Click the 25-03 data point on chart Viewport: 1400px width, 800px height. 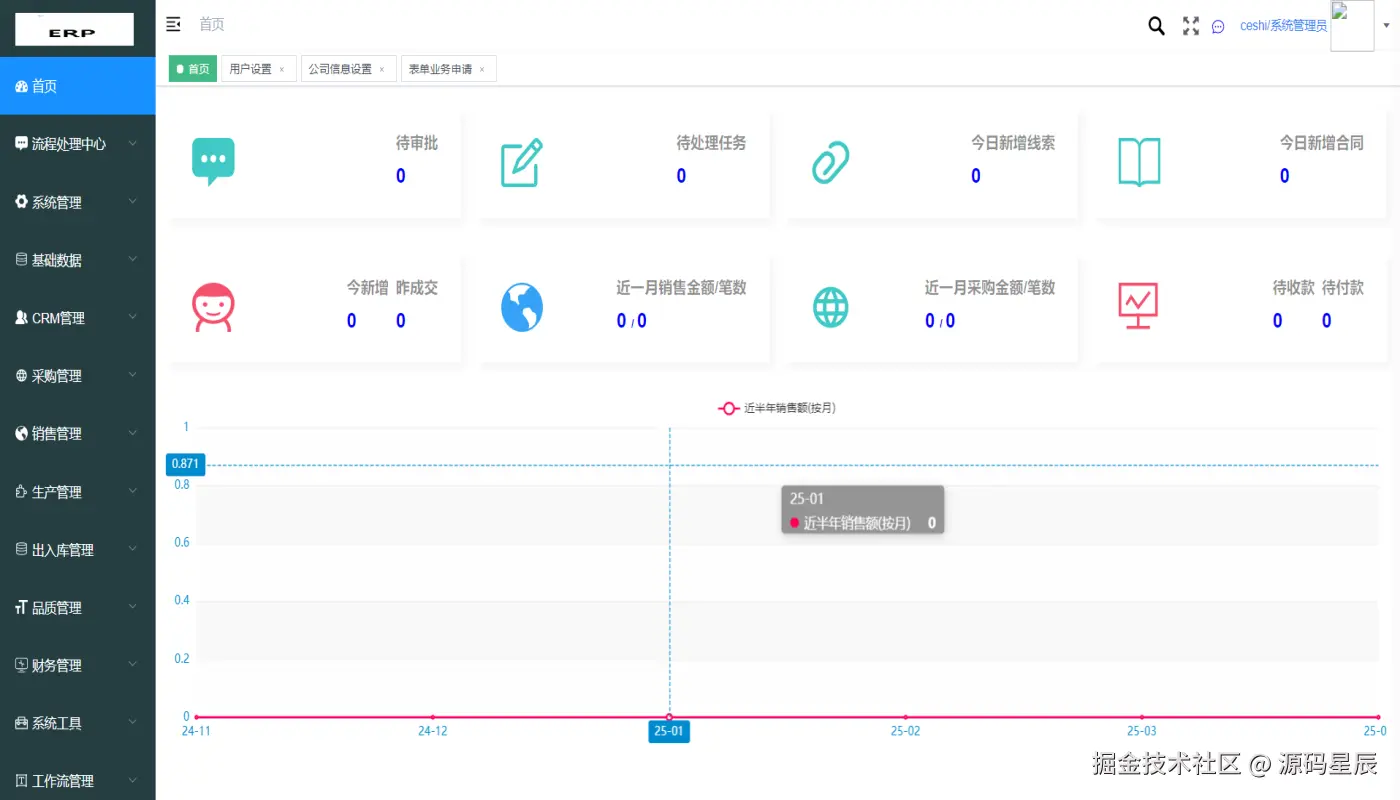1142,717
